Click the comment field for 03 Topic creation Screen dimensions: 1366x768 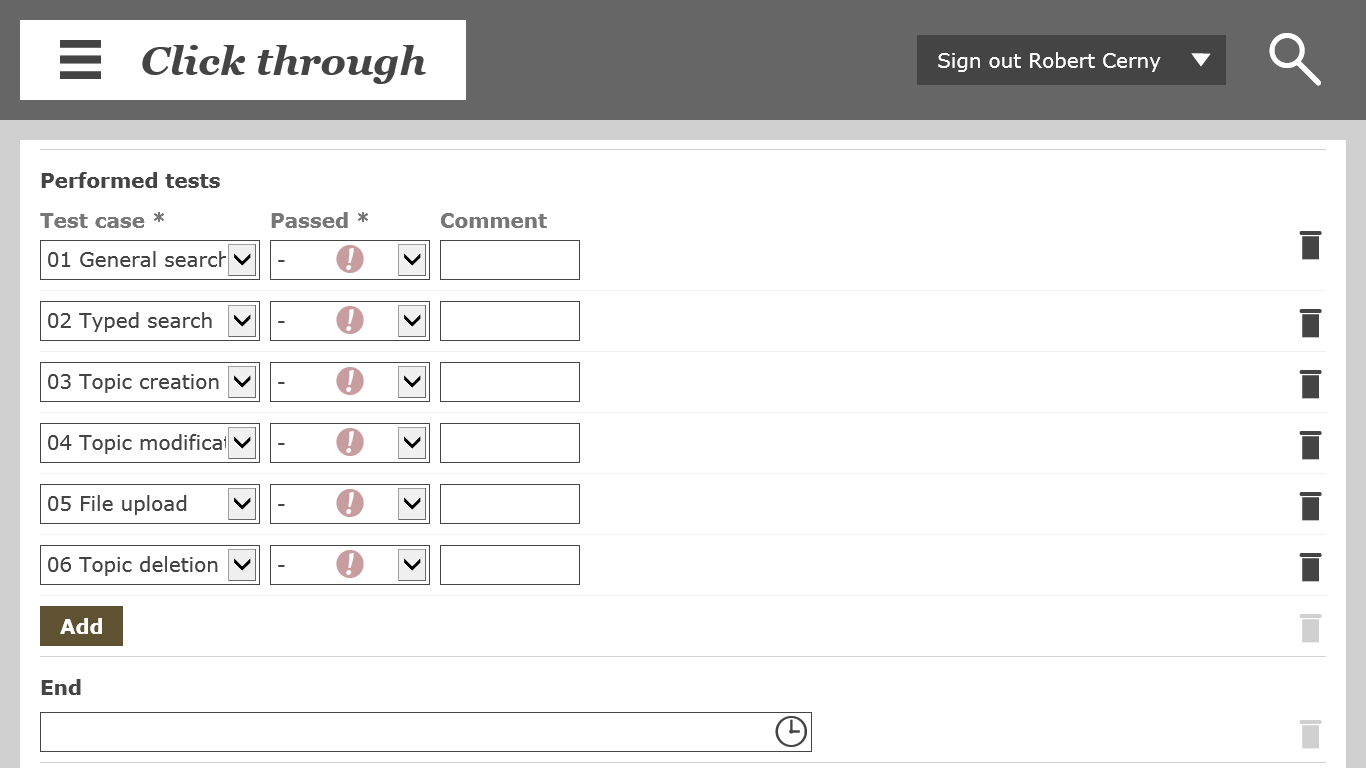(510, 382)
